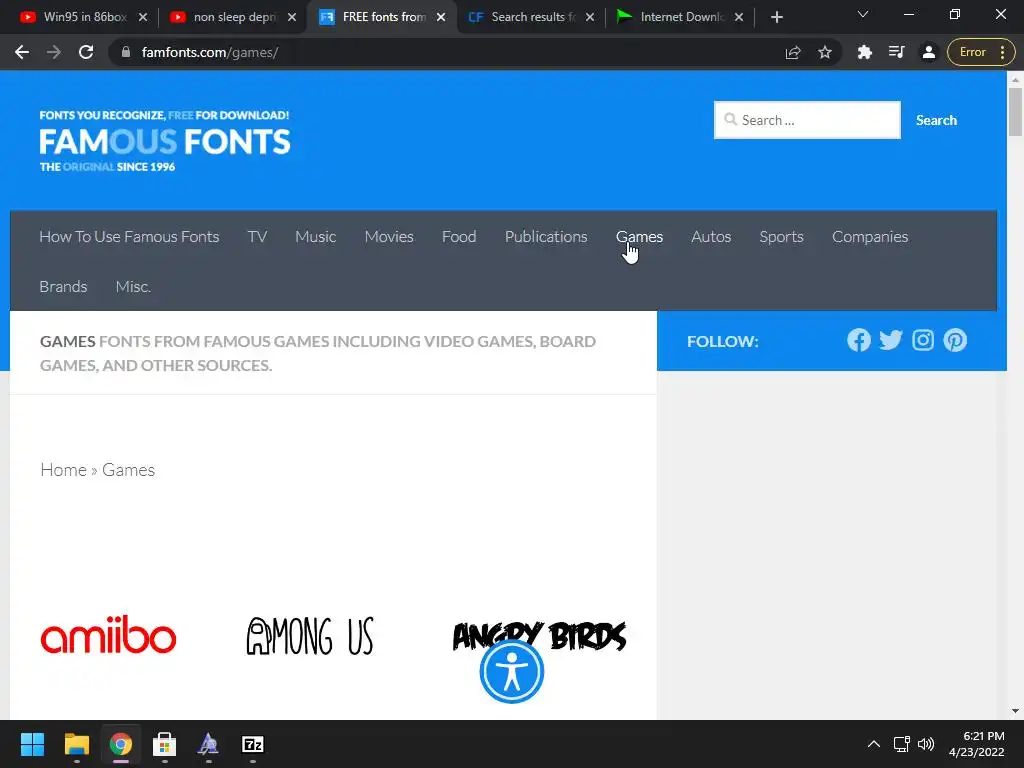Open the amiibo font thumbnail

108,634
